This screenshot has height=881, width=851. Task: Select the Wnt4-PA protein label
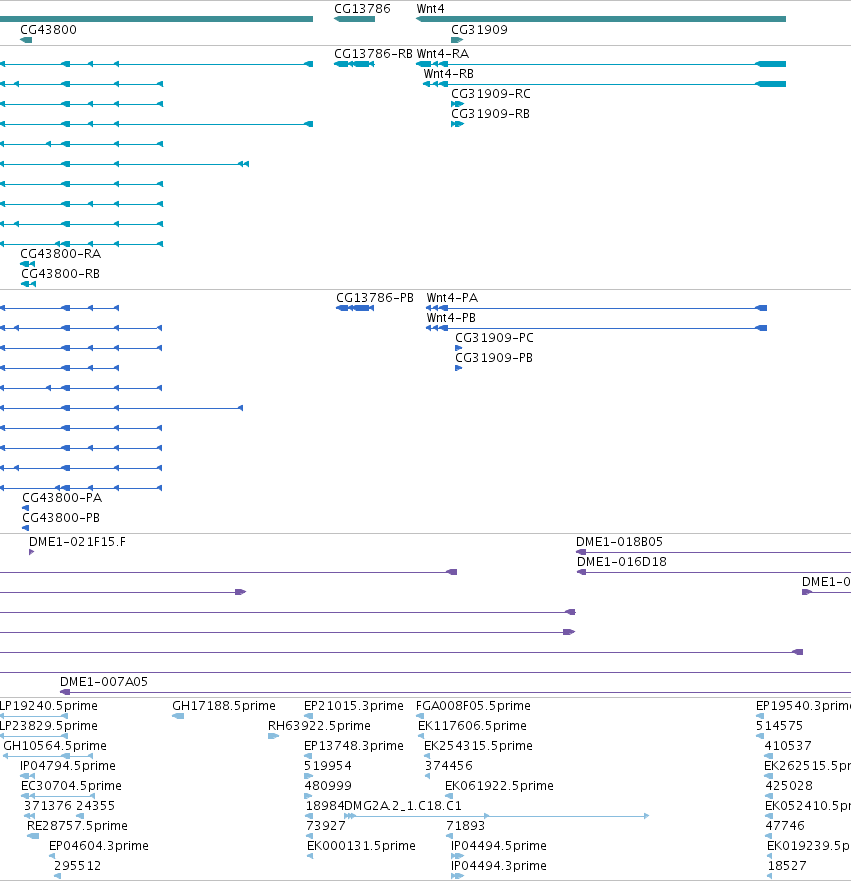pyautogui.click(x=452, y=298)
